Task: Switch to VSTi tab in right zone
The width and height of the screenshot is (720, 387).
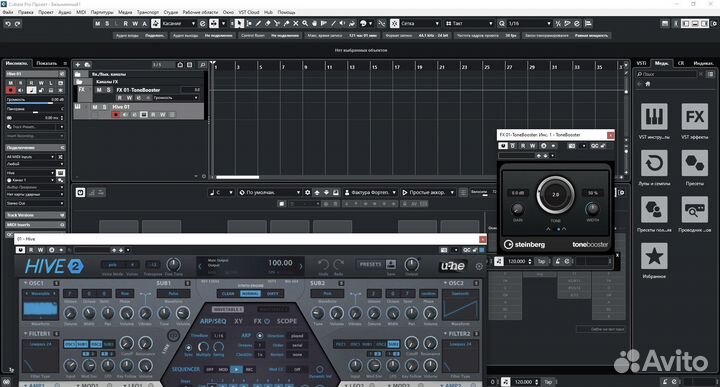Action: (x=641, y=63)
